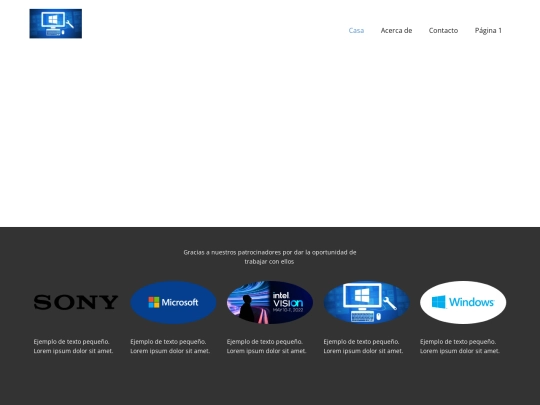Image resolution: width=540 pixels, height=405 pixels.
Task: Go to the Acerca de page
Action: (x=396, y=30)
